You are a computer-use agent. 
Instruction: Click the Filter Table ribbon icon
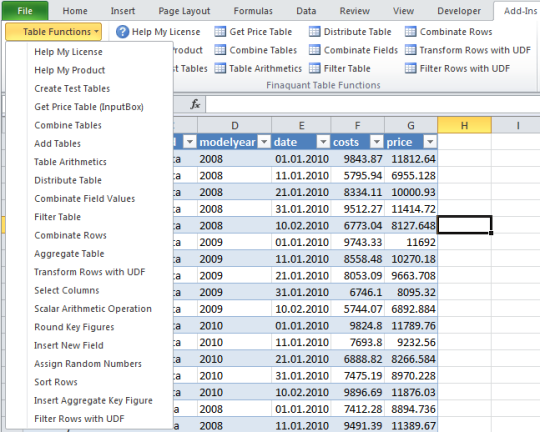click(x=314, y=68)
